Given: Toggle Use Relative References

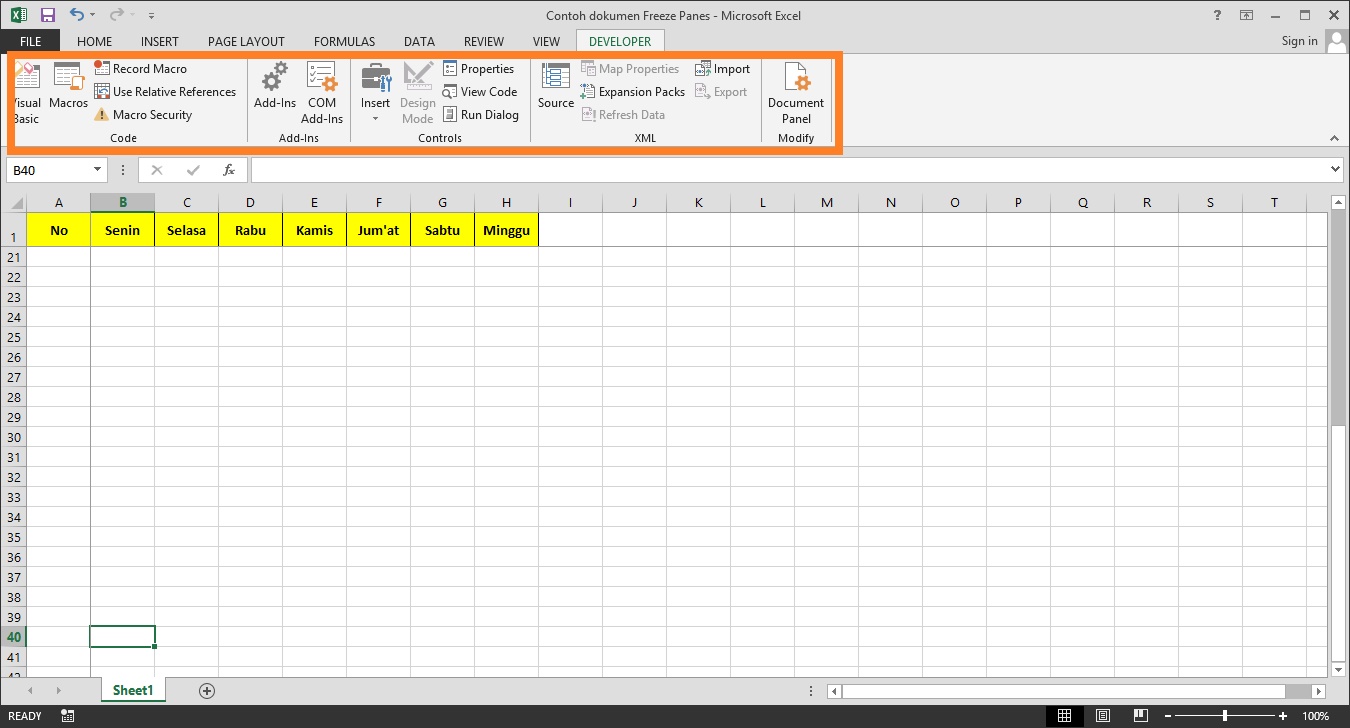Looking at the screenshot, I should [166, 92].
